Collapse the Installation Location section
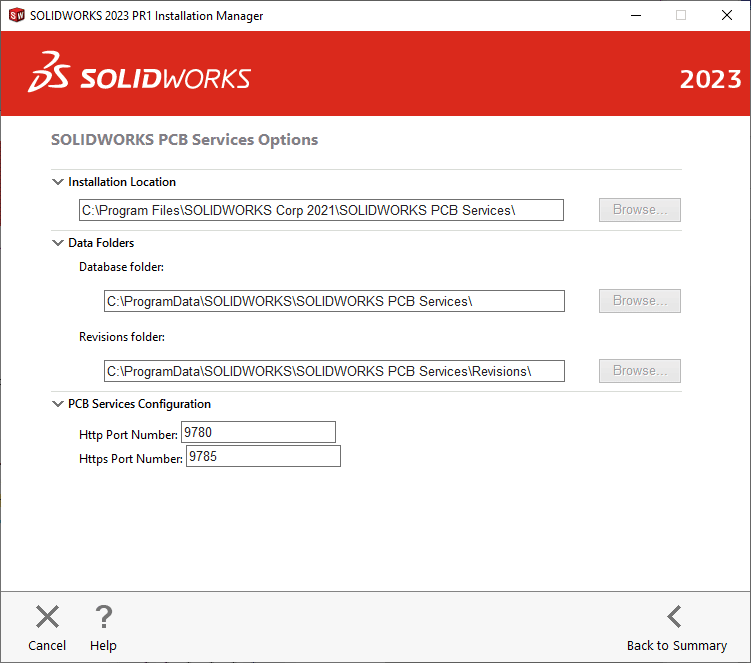 tap(57, 182)
